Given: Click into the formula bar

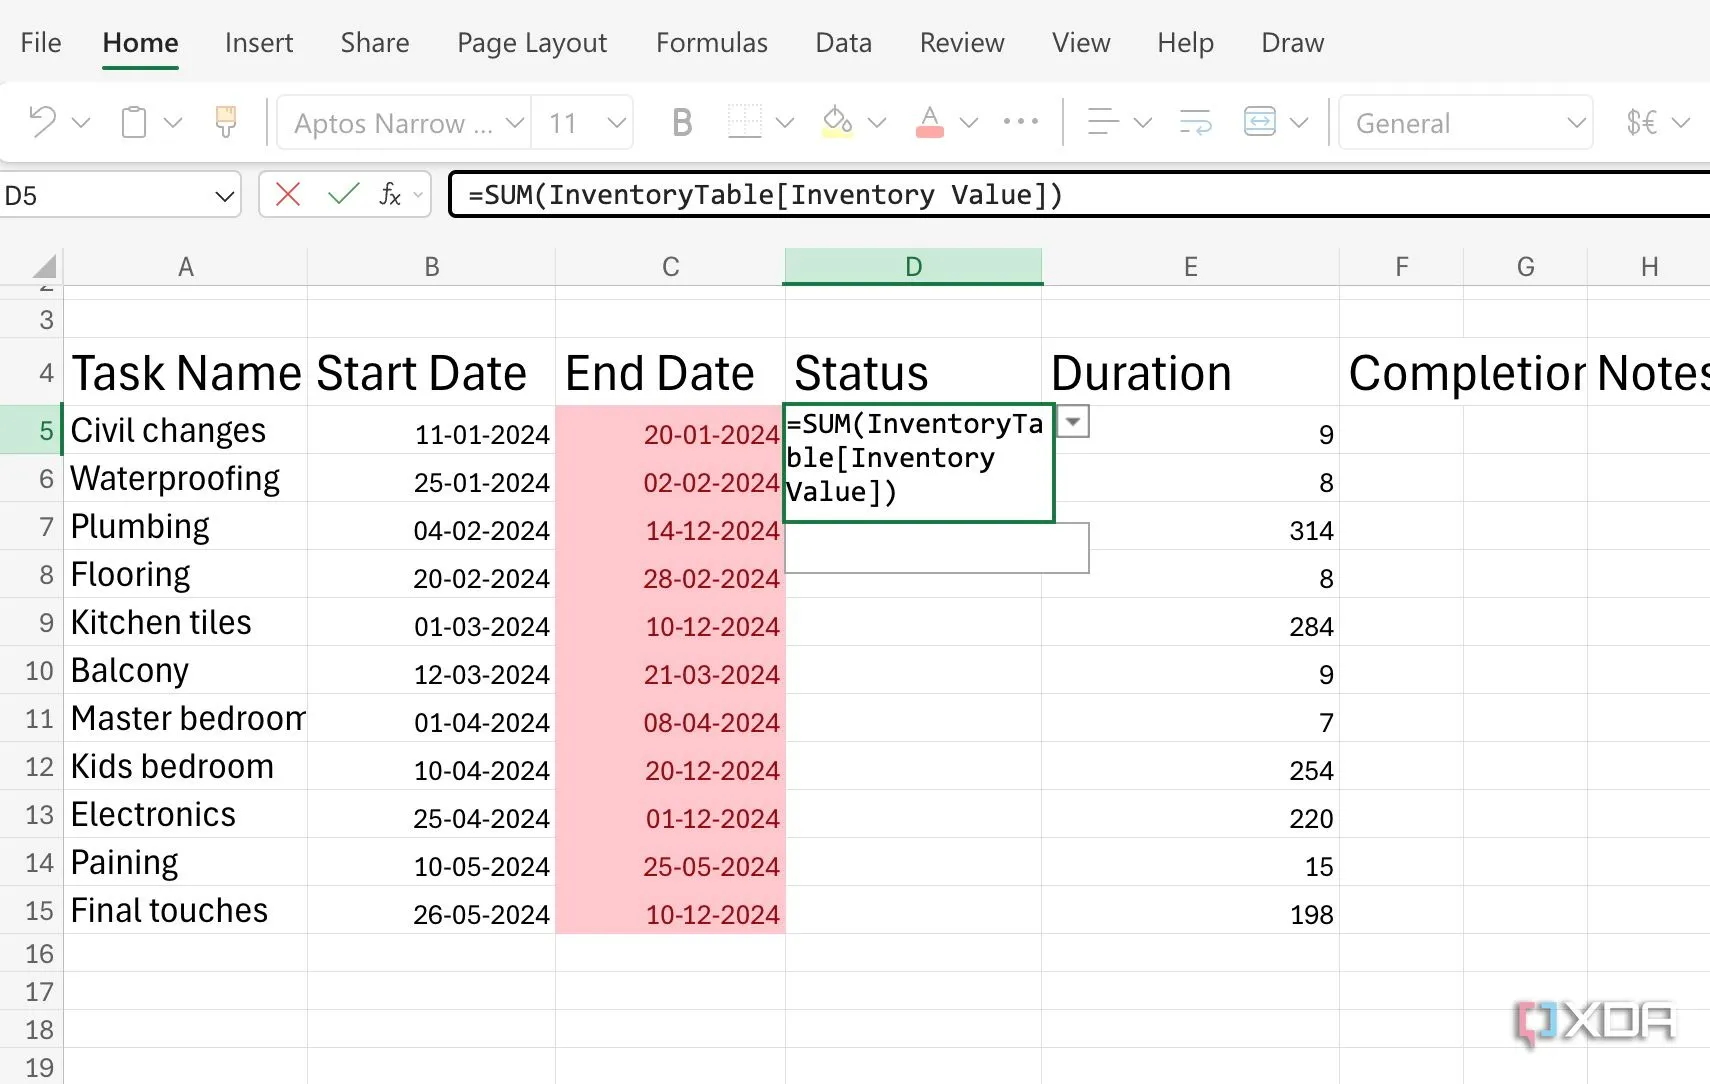Looking at the screenshot, I should [1080, 194].
